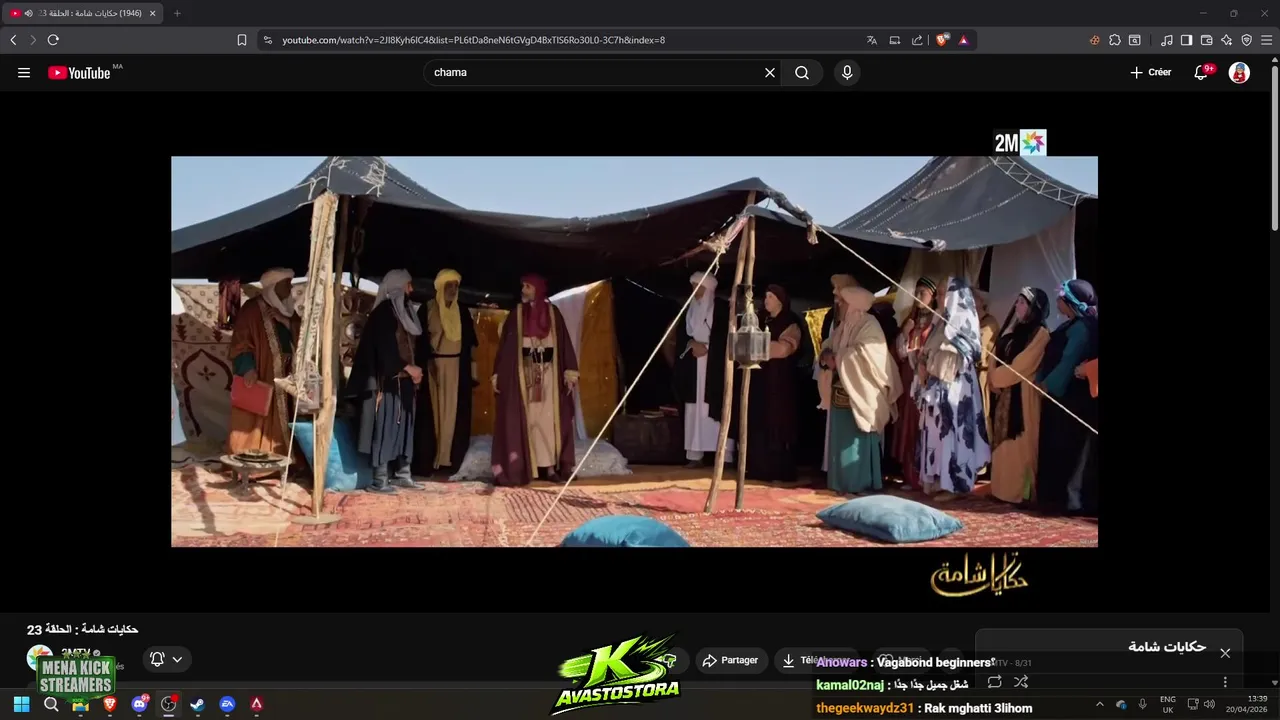1280x720 pixels.
Task: Toggle playlist loop
Action: point(994,682)
